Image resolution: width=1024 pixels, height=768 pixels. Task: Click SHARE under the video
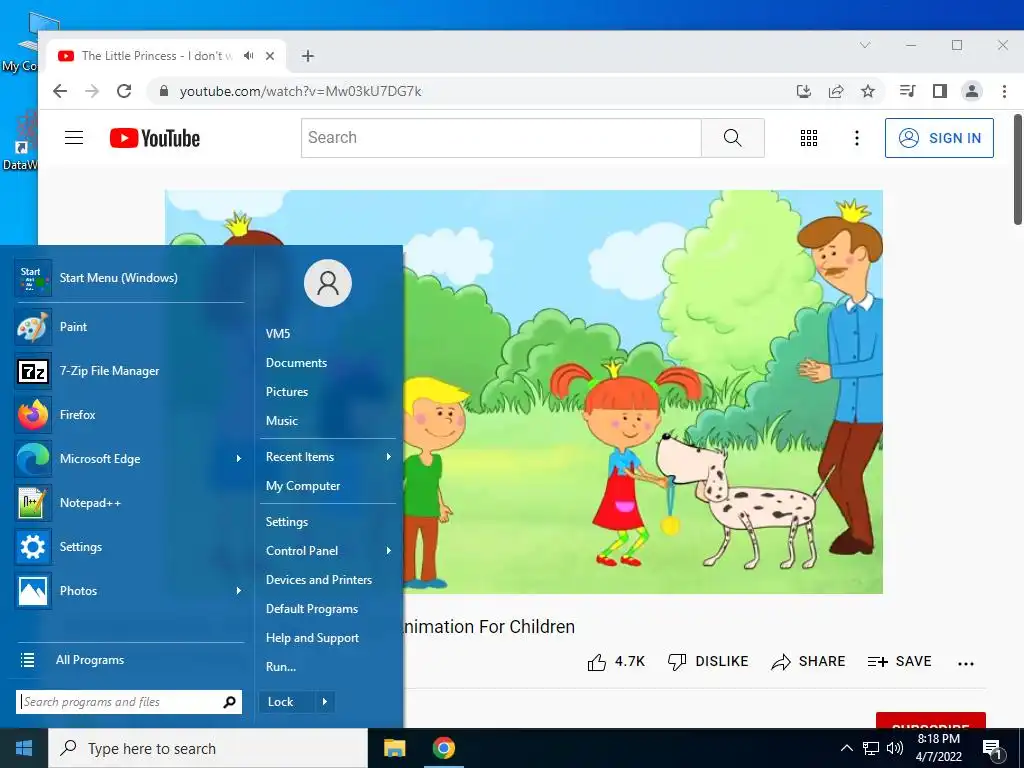pos(808,662)
